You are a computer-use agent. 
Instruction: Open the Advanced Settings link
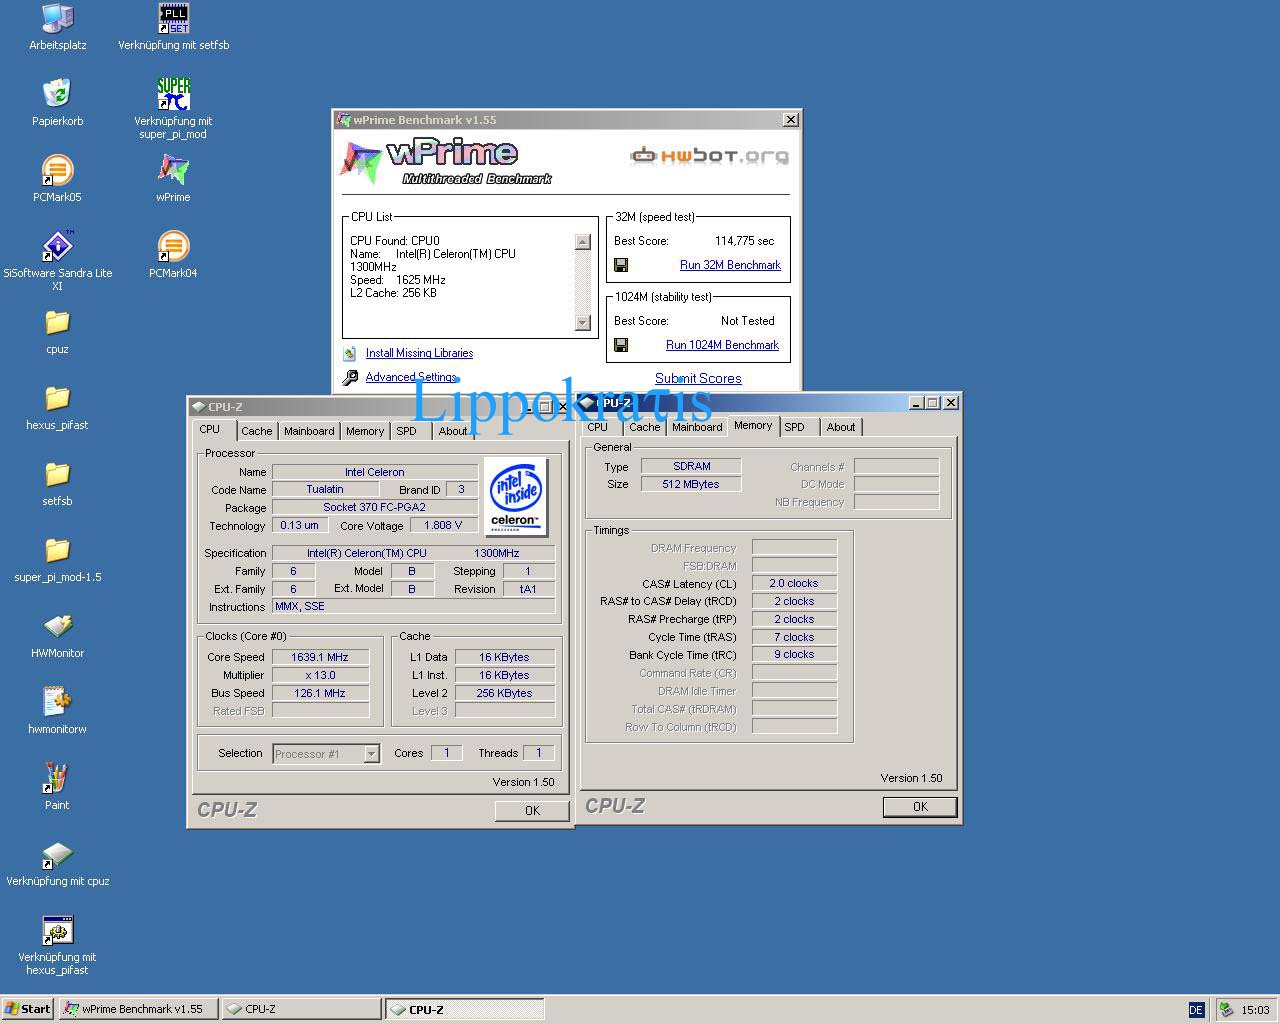(x=411, y=377)
